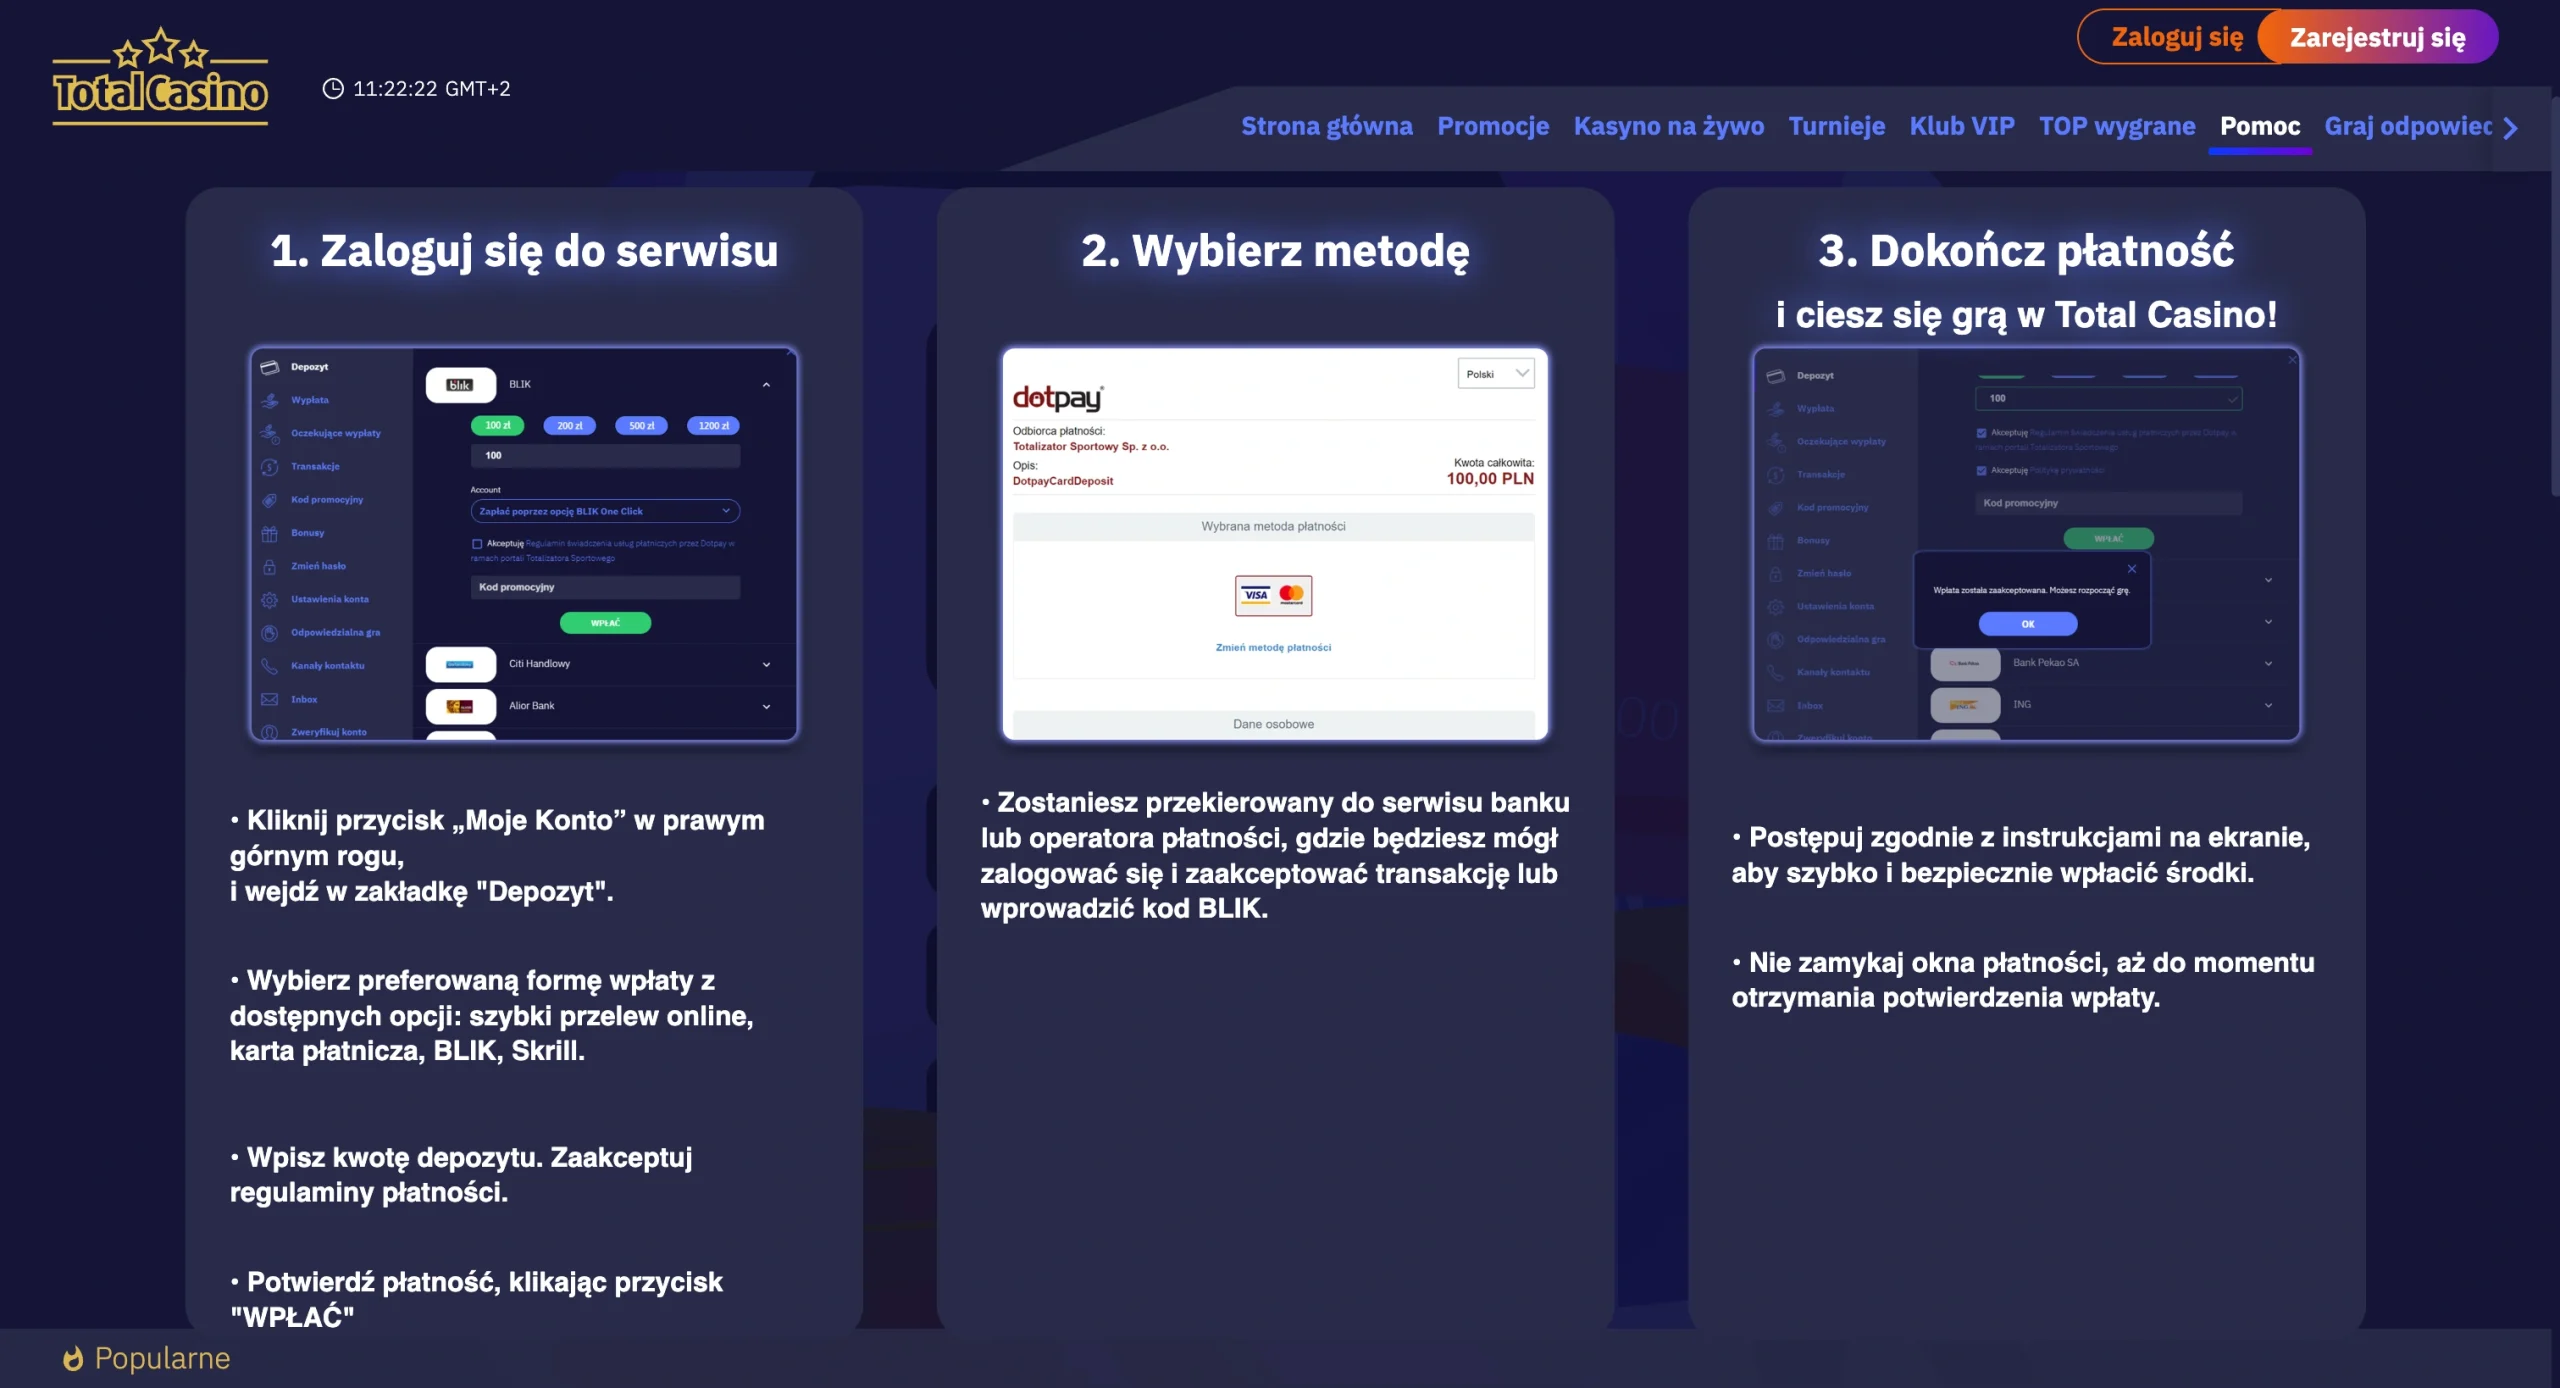Expand the Alior Bank row
The width and height of the screenshot is (2560, 1388).
[766, 707]
